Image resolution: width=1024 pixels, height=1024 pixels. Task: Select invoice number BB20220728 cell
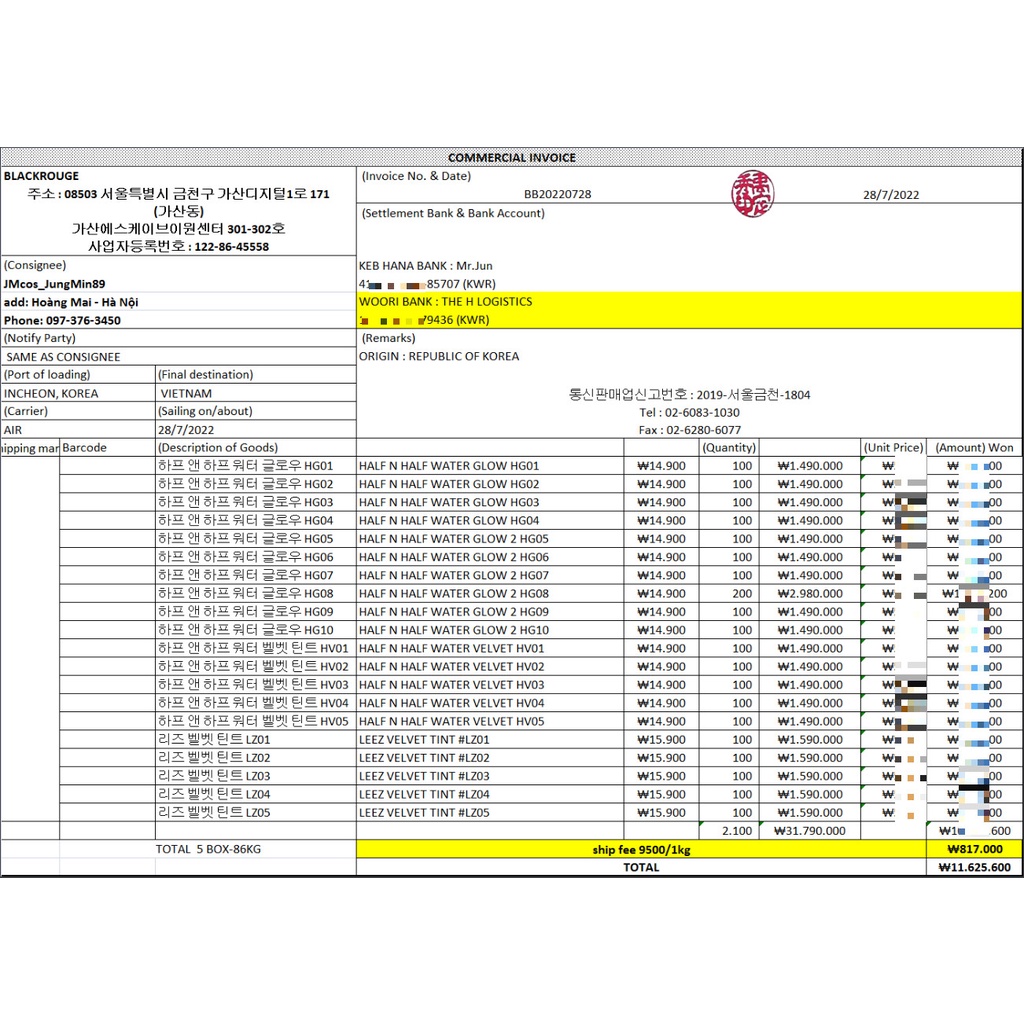557,195
